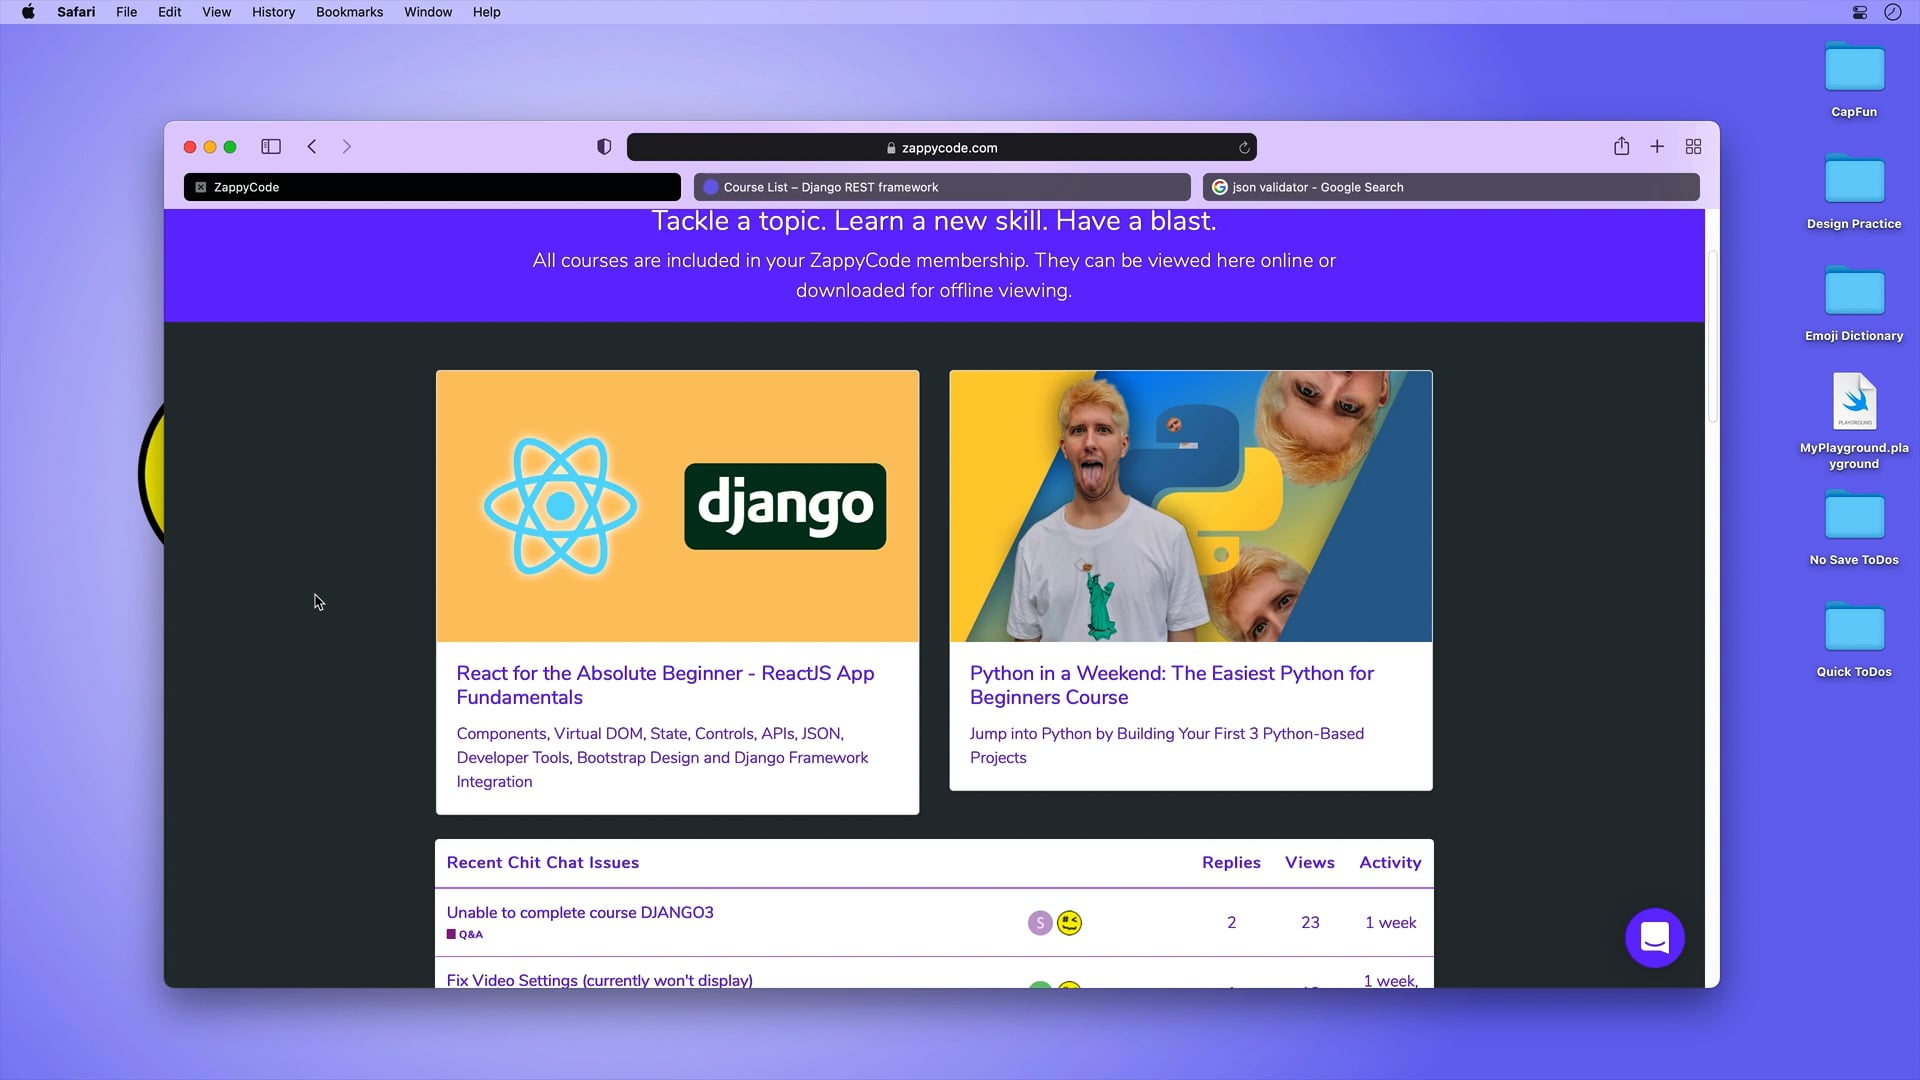Switch to the Course List Django REST tab
Image resolution: width=1920 pixels, height=1080 pixels.
(x=941, y=187)
